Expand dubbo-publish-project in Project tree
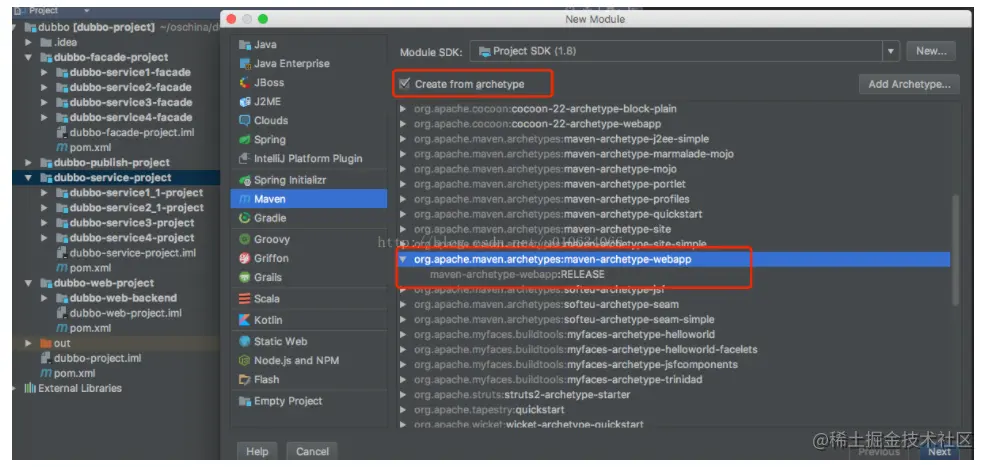This screenshot has height=467, width=990. click(x=28, y=163)
